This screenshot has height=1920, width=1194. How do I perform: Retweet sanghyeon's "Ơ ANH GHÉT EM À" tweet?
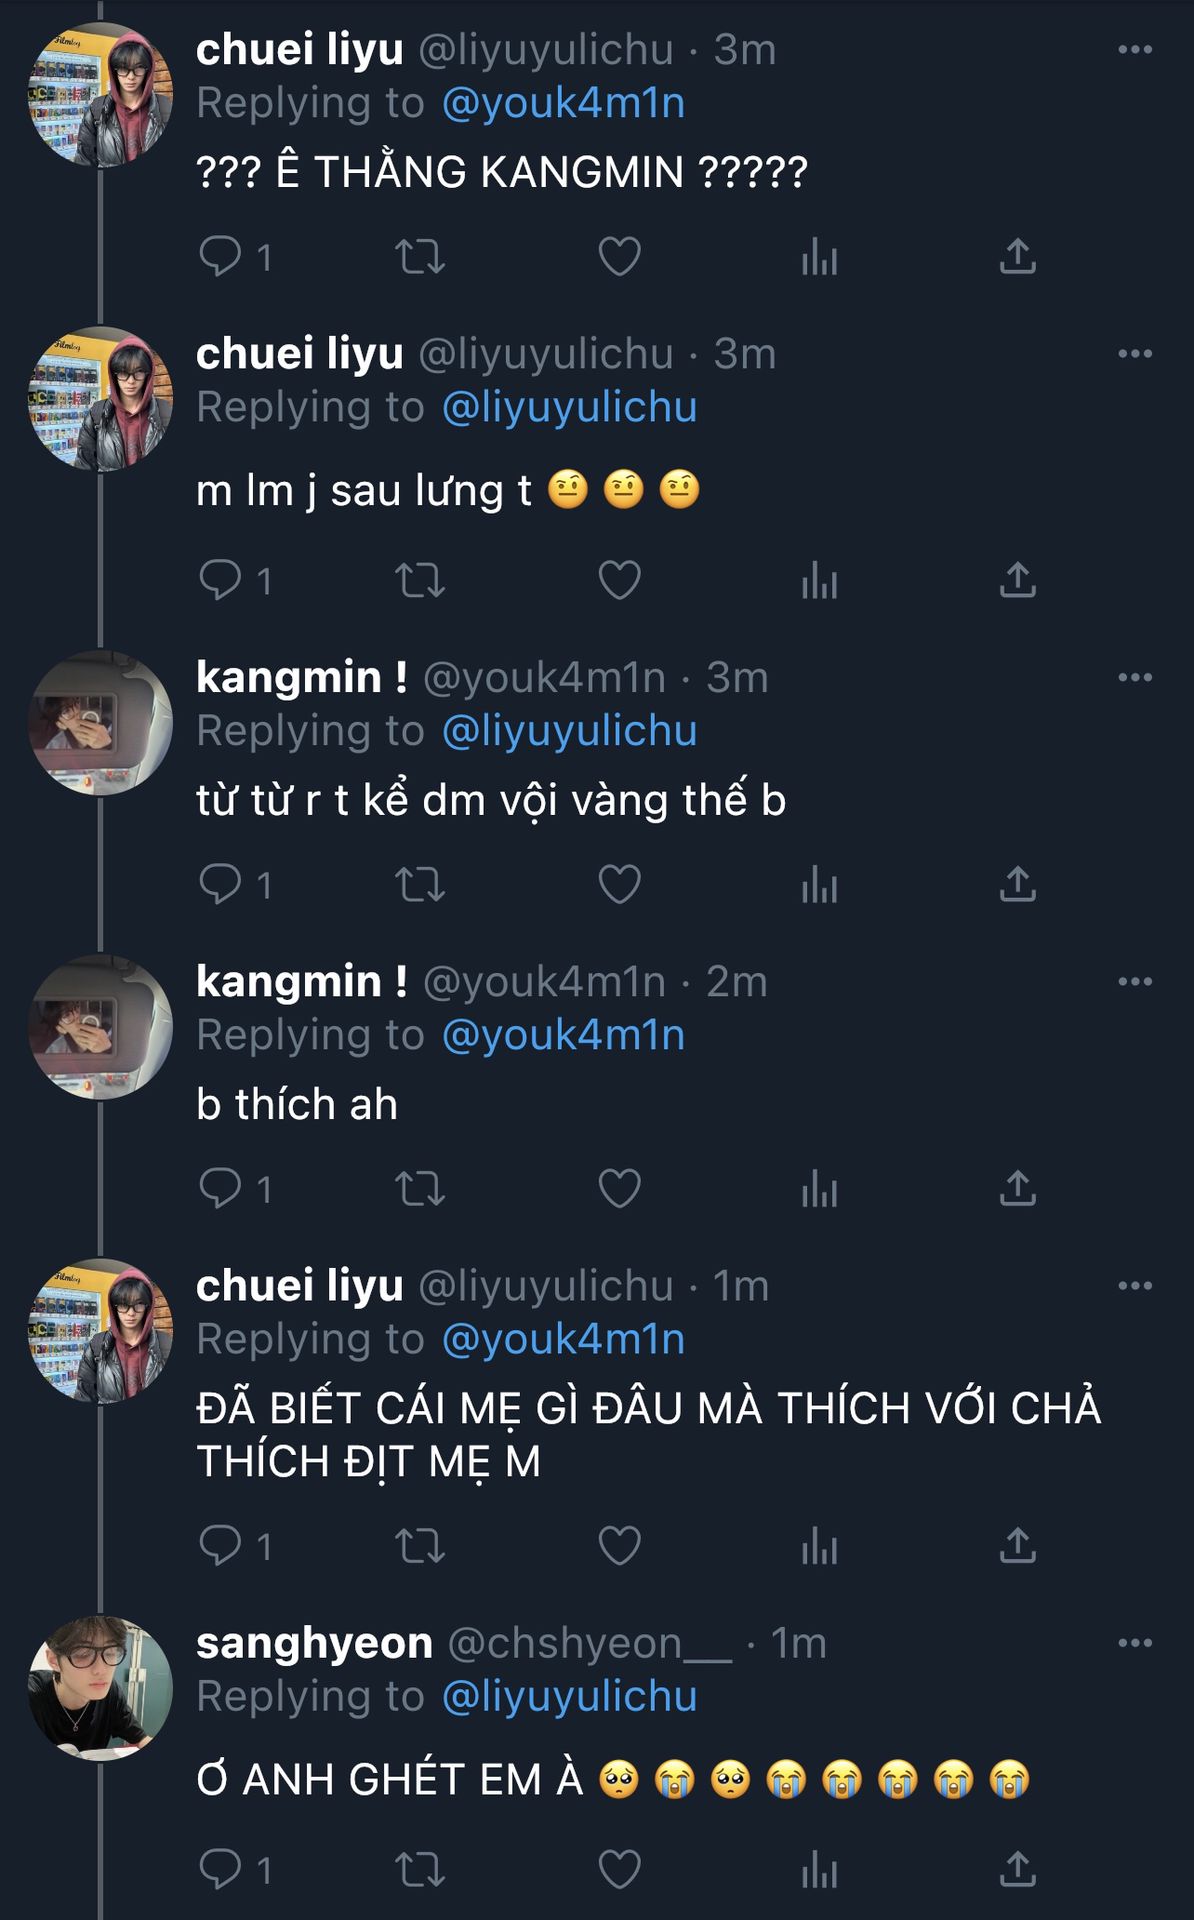tap(420, 1869)
